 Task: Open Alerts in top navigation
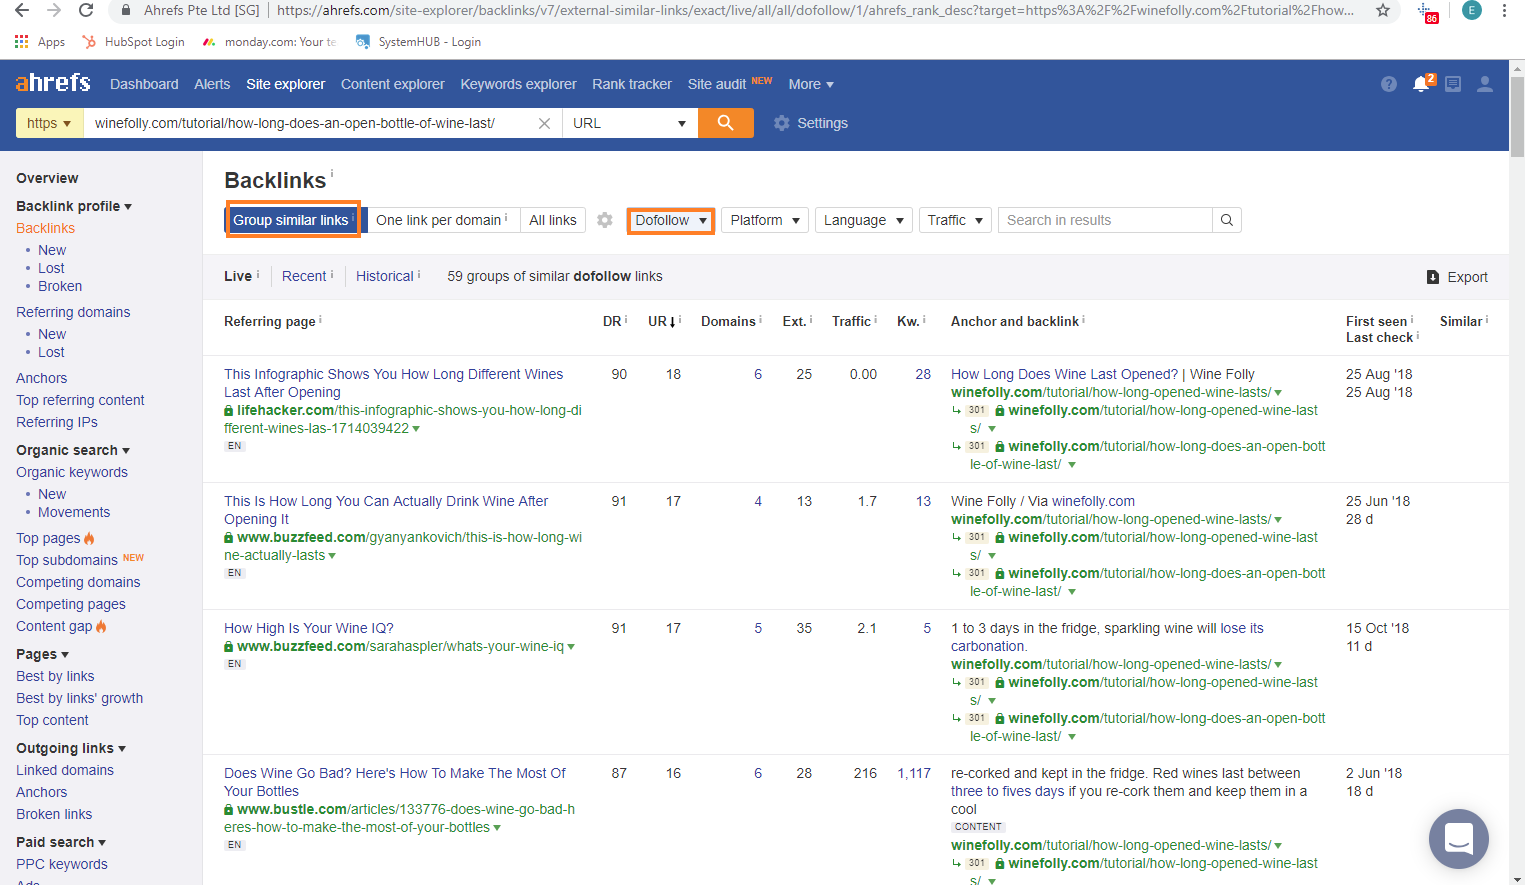212,84
